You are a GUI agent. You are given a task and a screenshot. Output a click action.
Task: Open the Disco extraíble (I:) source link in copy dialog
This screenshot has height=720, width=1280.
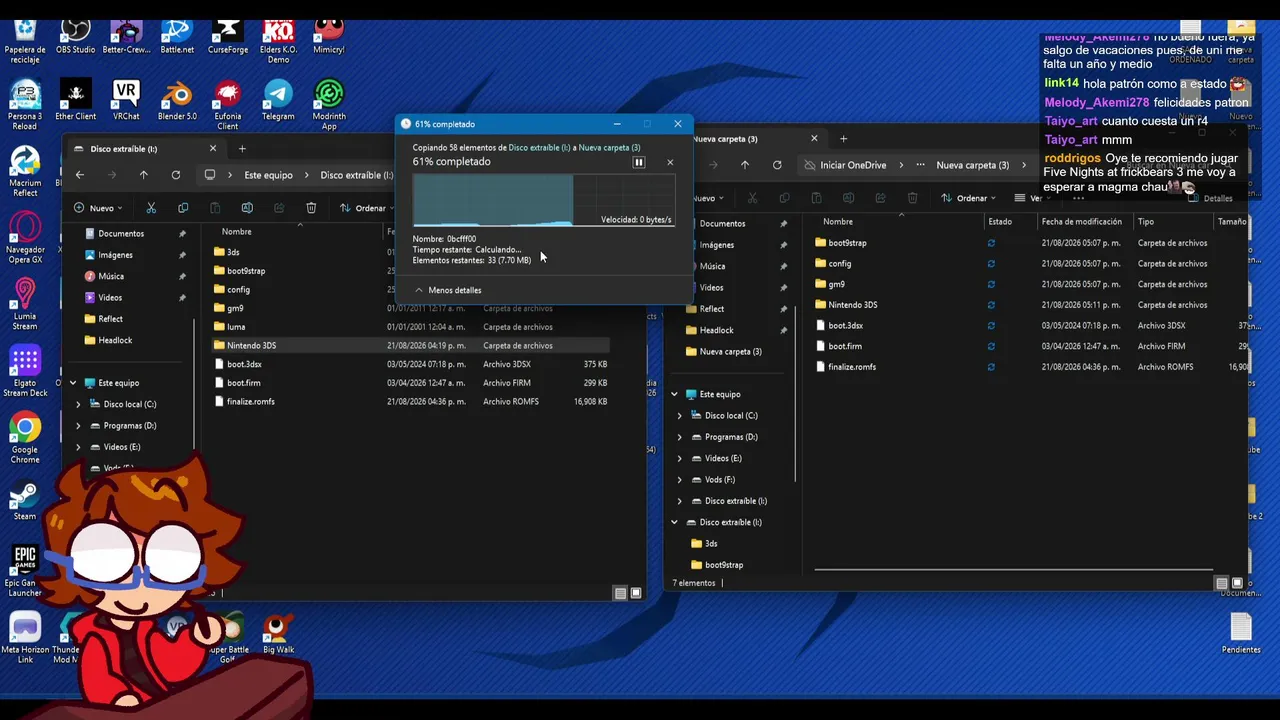pyautogui.click(x=540, y=147)
